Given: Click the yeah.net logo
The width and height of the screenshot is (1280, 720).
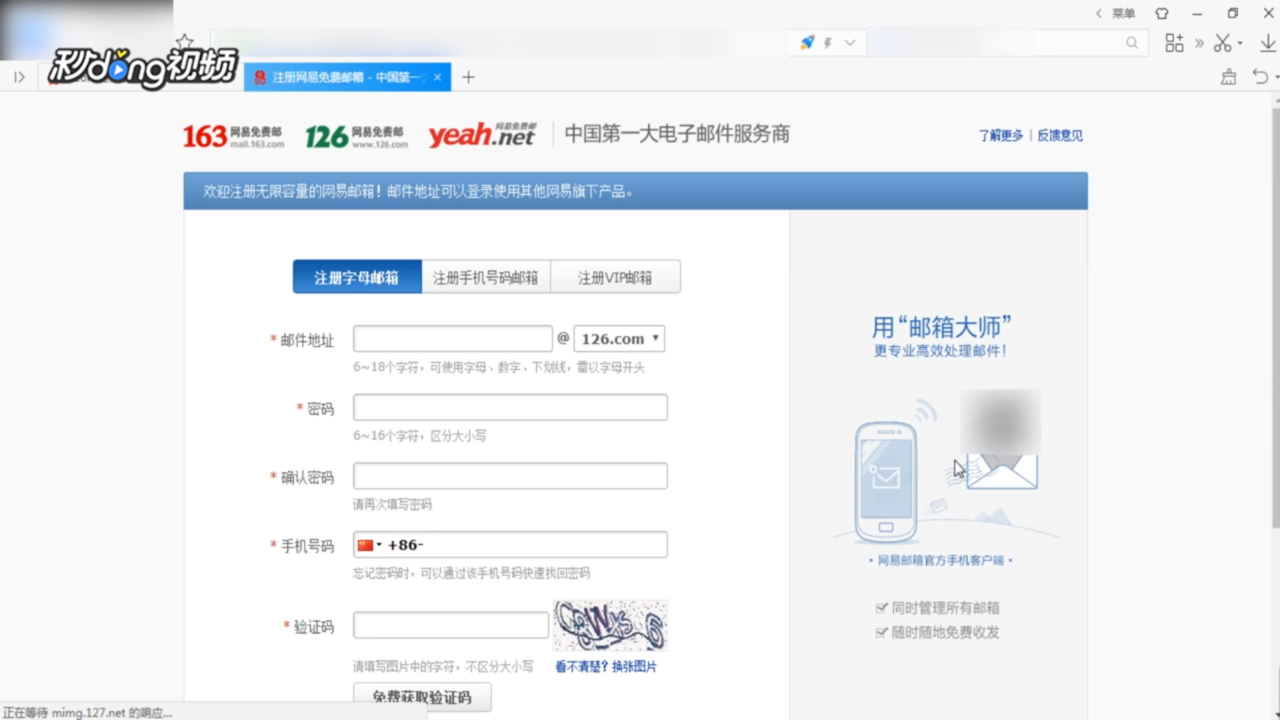Looking at the screenshot, I should click(483, 135).
